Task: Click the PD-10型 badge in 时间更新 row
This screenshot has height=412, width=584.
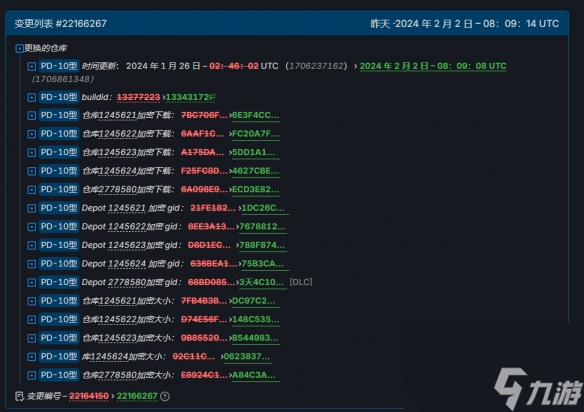Action: [x=59, y=66]
